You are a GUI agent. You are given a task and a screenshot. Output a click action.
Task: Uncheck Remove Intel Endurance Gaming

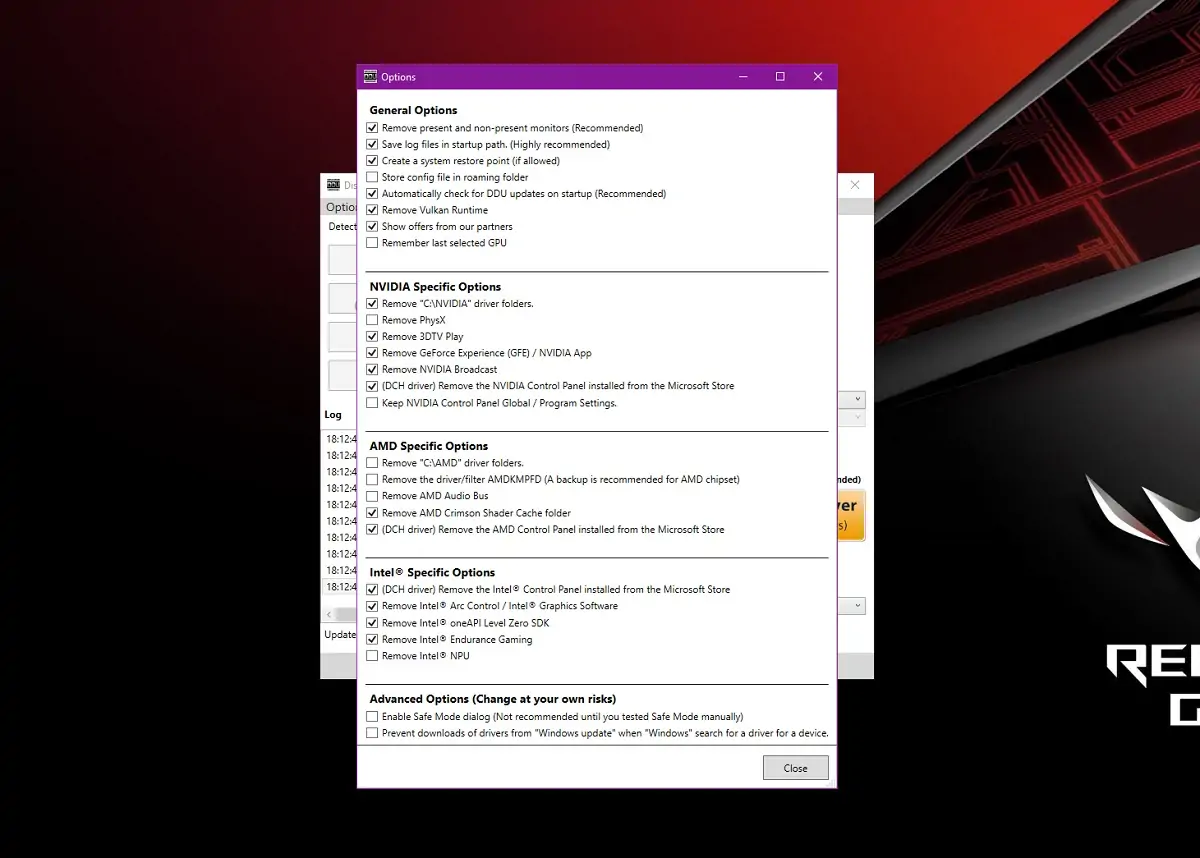[372, 640]
